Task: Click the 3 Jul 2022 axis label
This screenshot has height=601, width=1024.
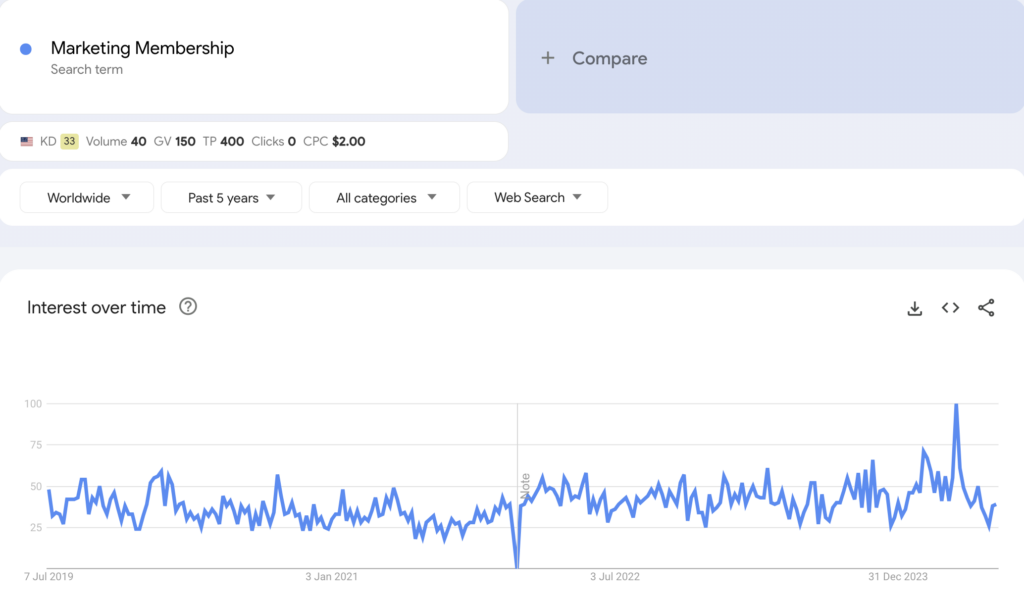Action: [615, 576]
